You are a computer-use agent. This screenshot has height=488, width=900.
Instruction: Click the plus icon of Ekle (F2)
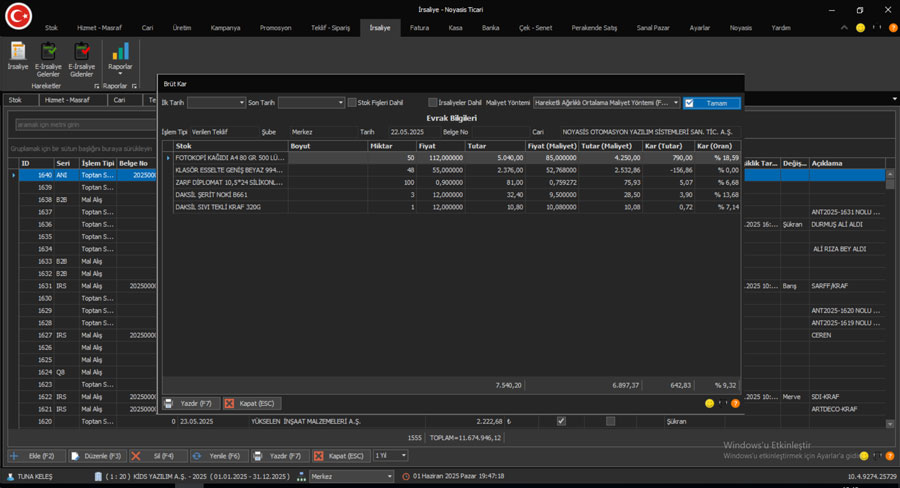point(14,456)
